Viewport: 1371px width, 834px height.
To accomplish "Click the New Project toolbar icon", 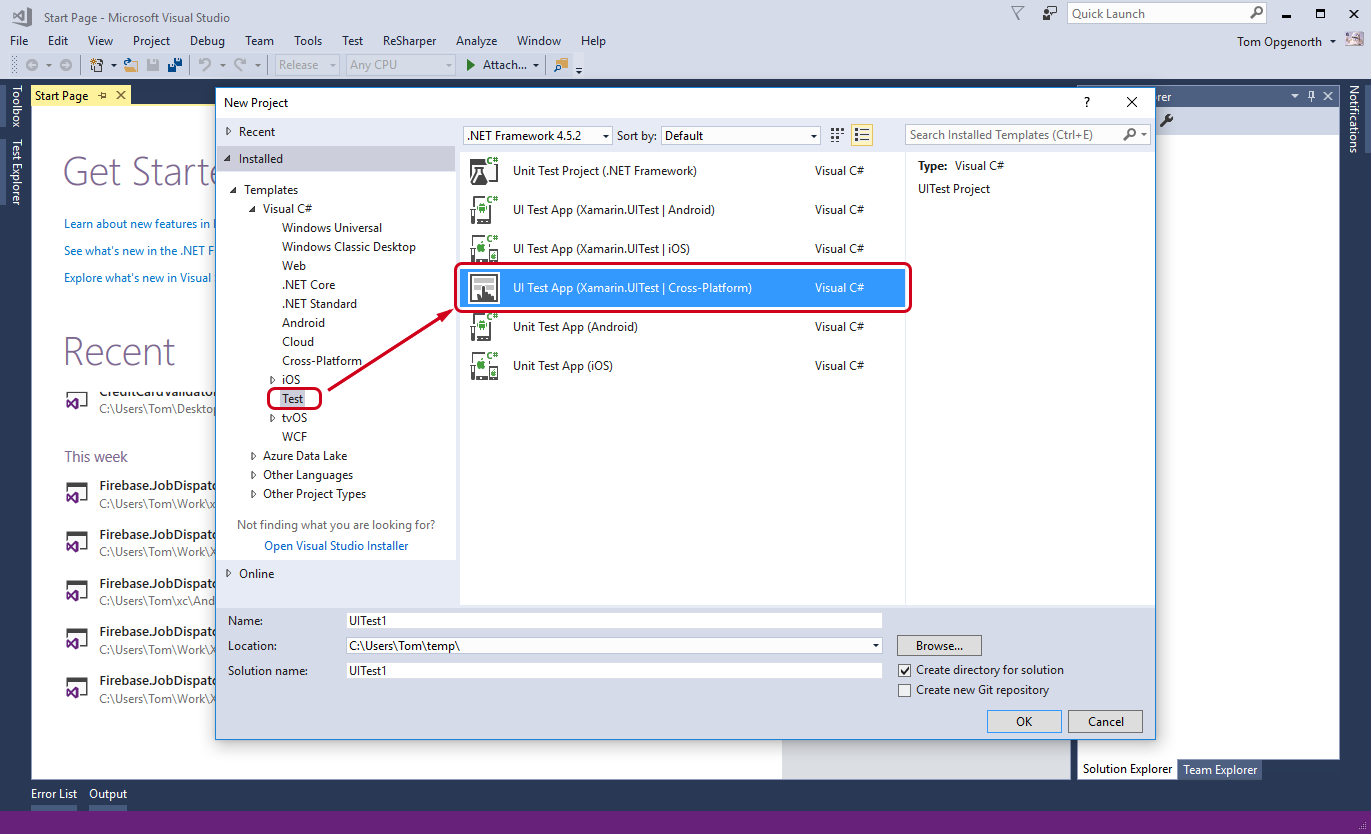I will [x=97, y=65].
